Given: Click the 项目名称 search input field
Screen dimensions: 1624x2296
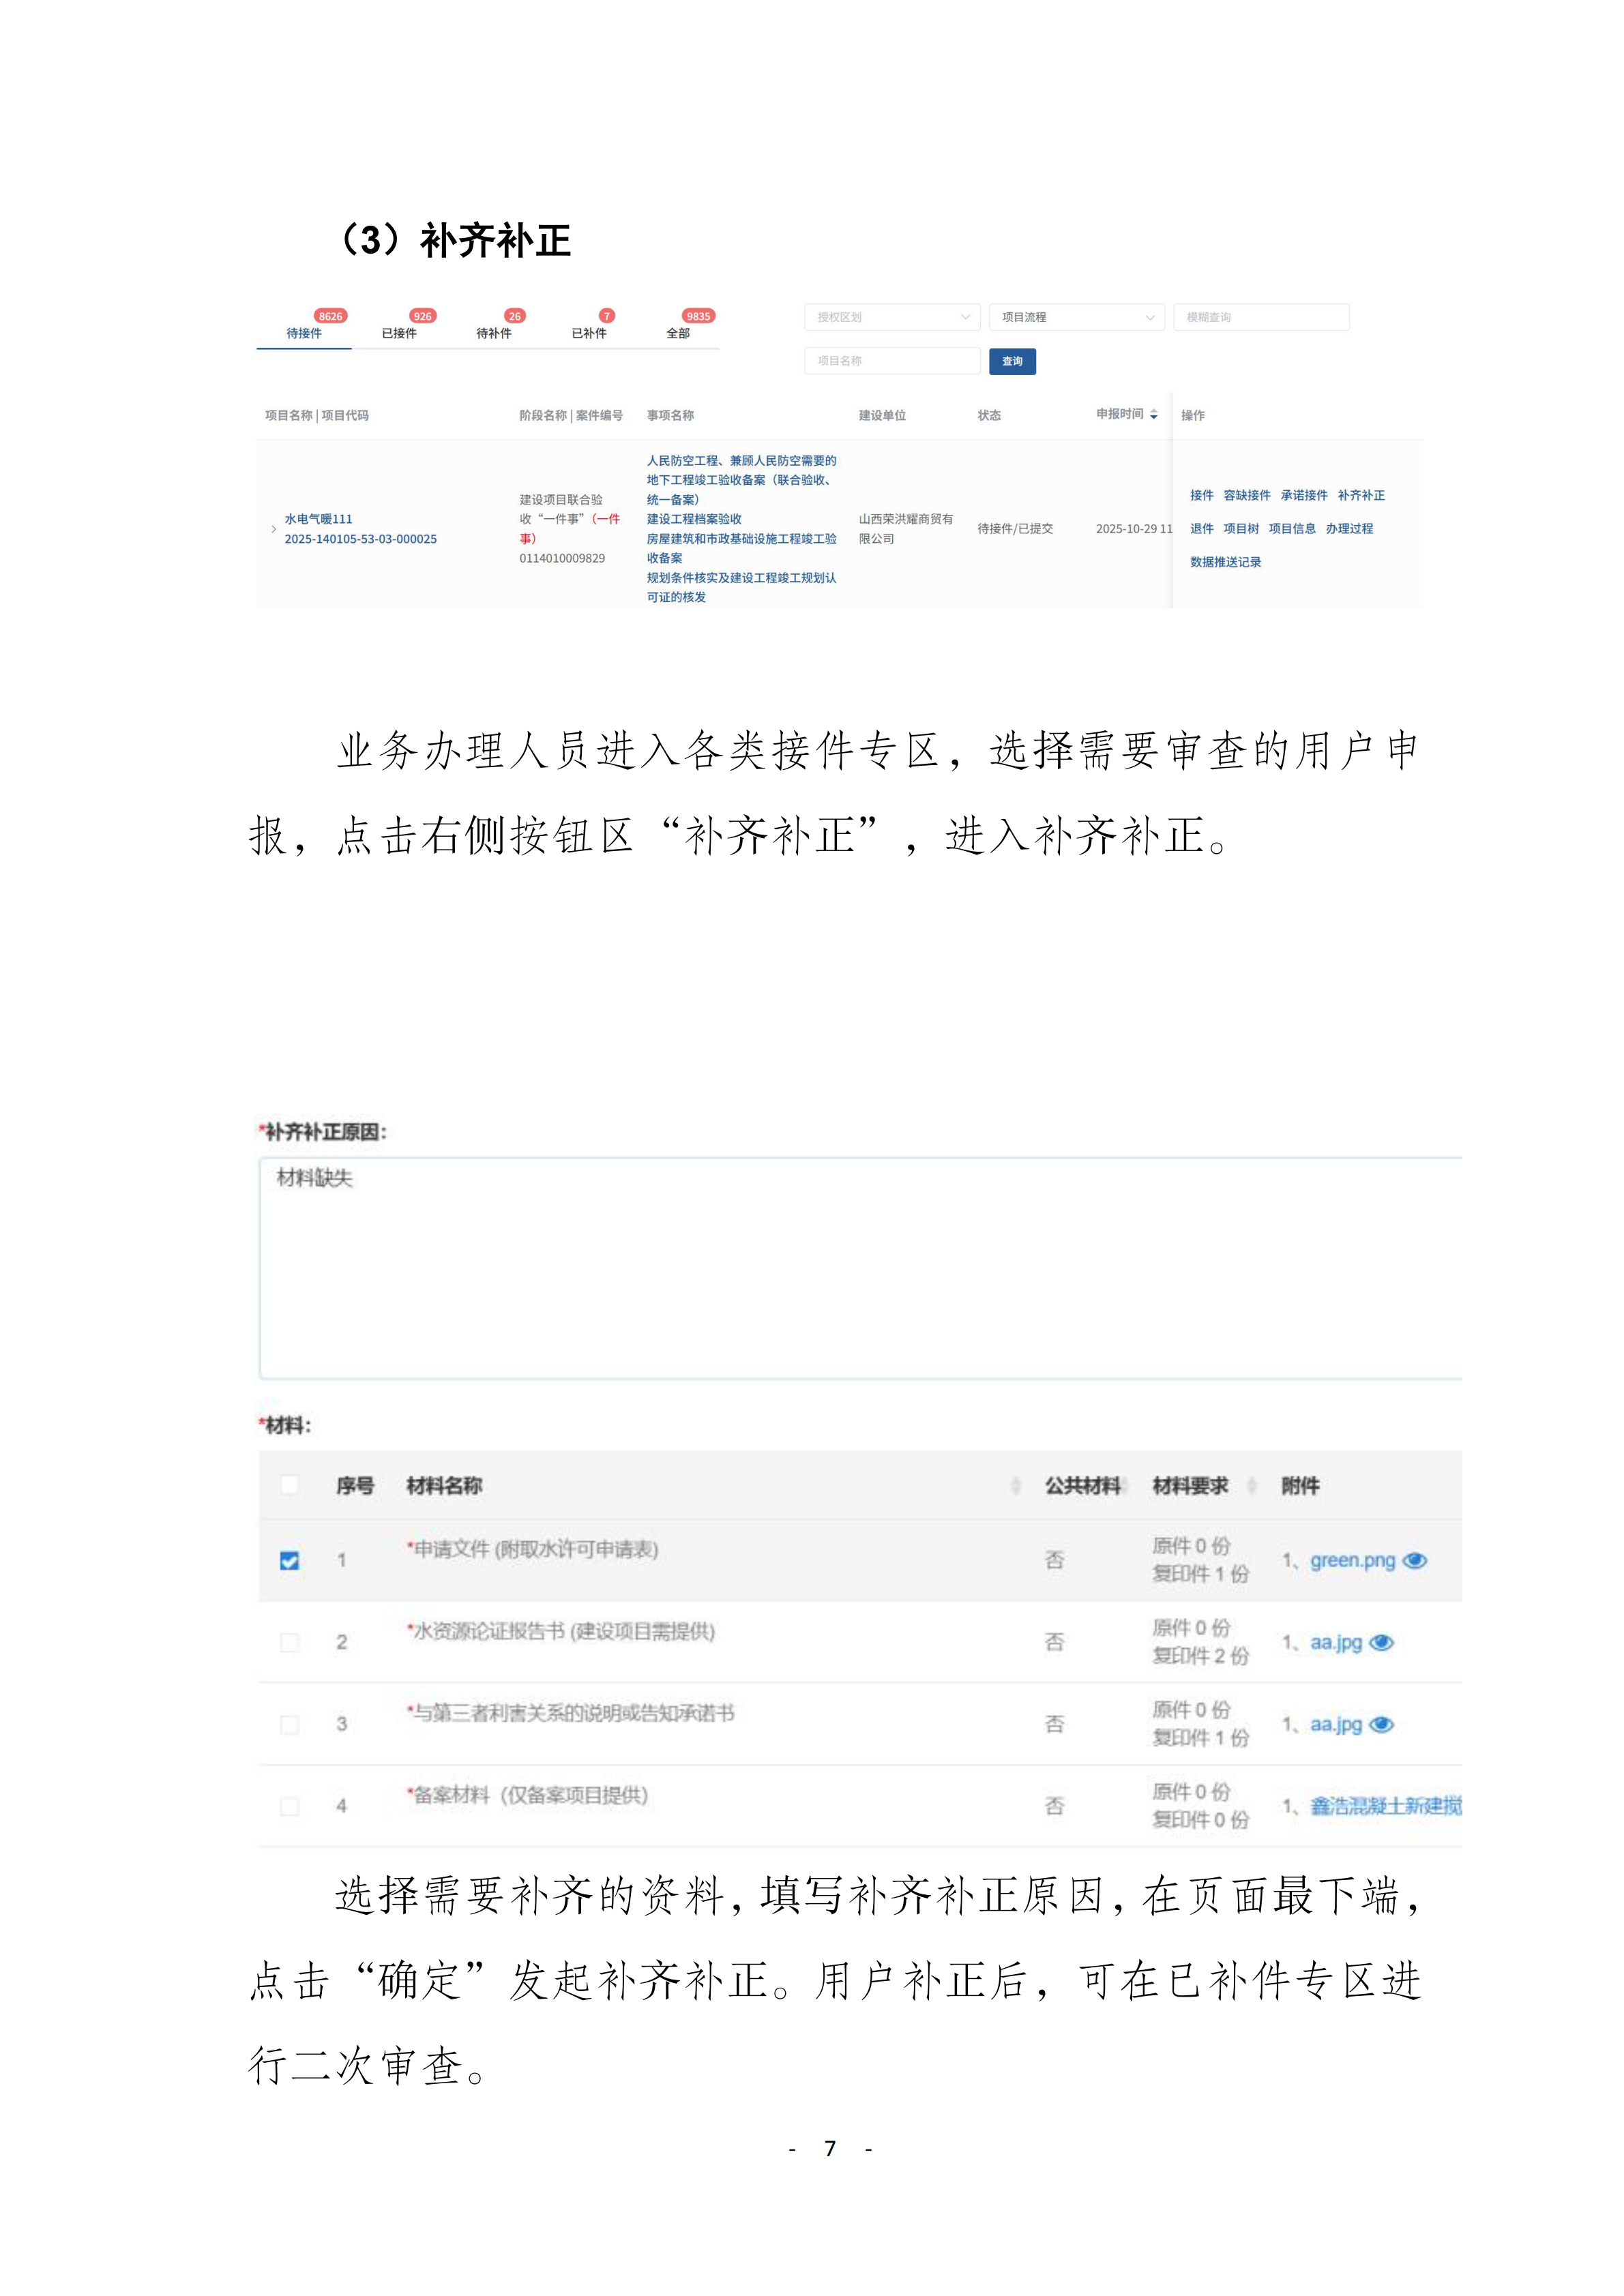Looking at the screenshot, I should point(891,361).
